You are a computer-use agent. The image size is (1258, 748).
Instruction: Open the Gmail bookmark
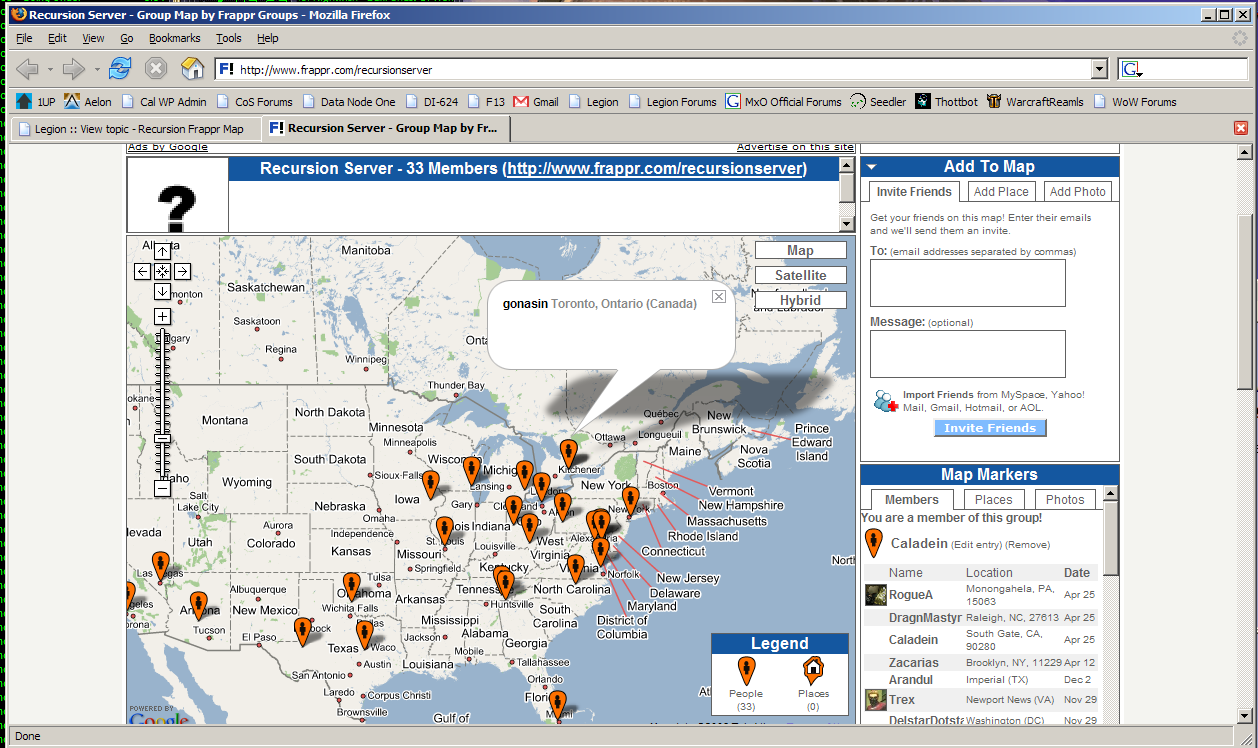(x=536, y=102)
